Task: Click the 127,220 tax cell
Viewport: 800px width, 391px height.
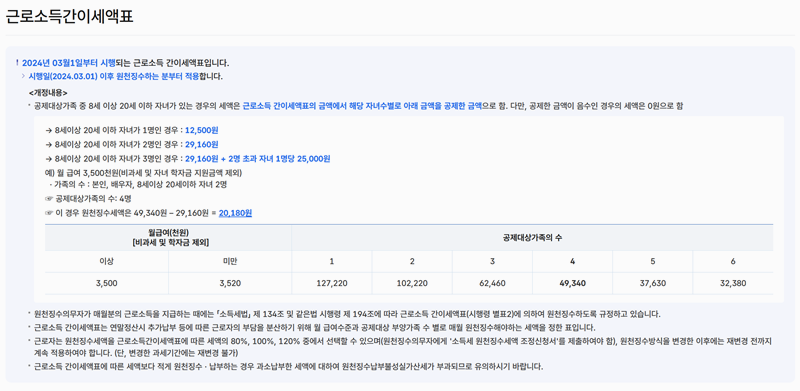Action: pyautogui.click(x=332, y=283)
